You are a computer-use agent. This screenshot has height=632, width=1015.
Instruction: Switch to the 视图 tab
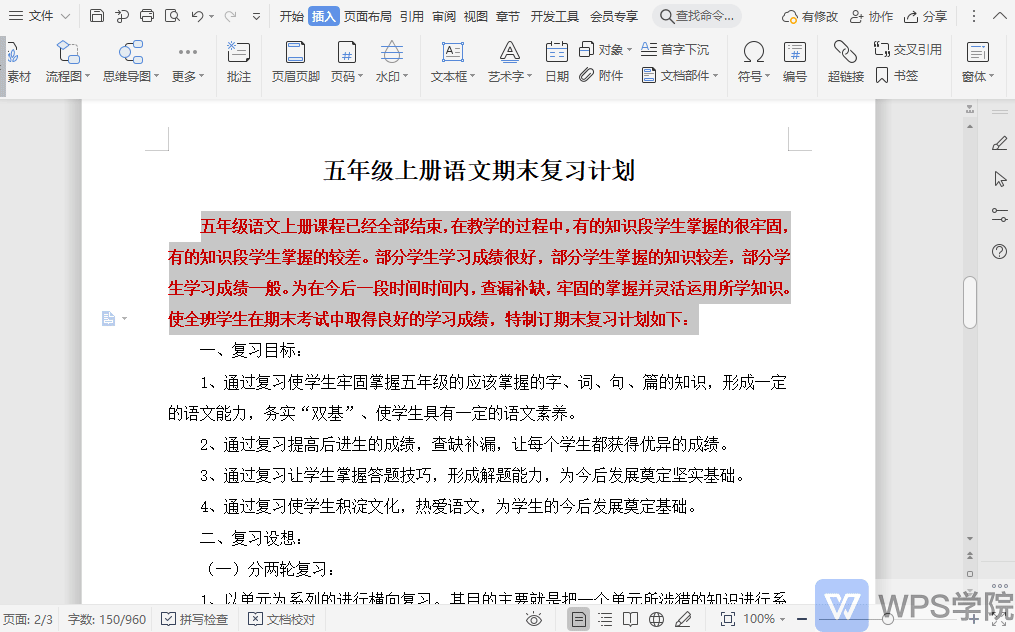point(476,16)
